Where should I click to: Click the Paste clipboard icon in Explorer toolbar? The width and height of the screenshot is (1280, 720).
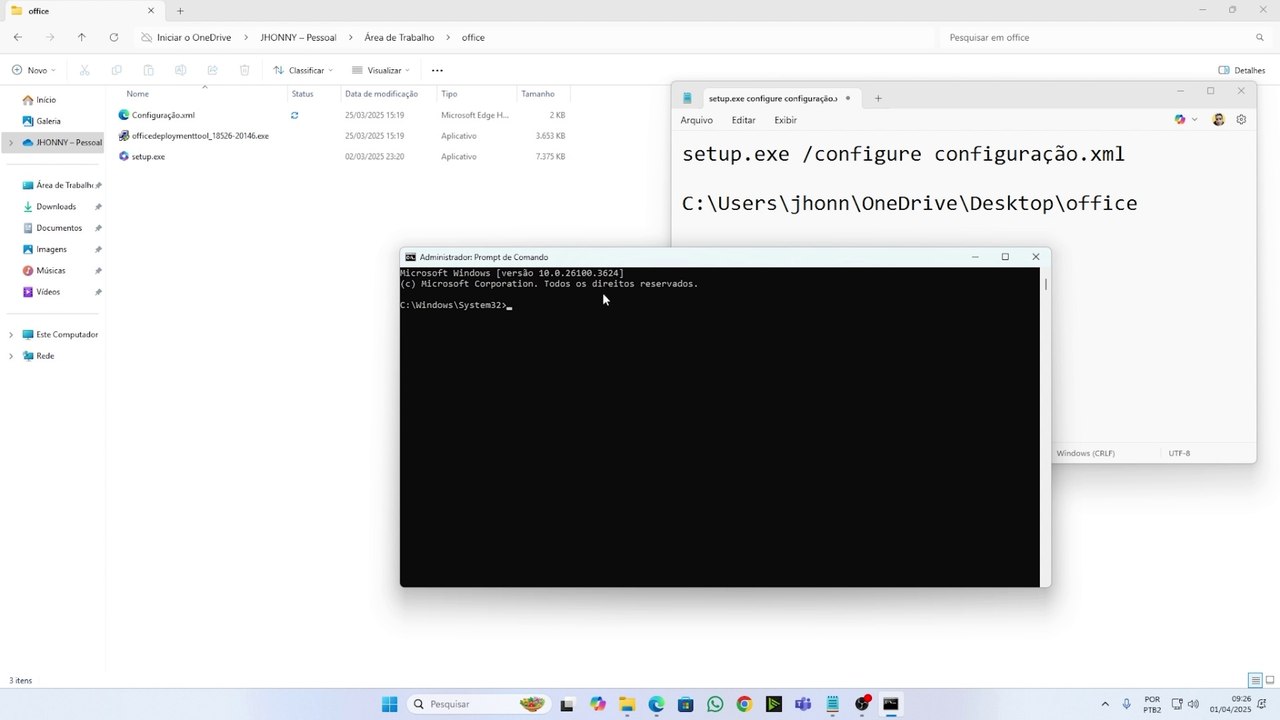pyautogui.click(x=148, y=70)
